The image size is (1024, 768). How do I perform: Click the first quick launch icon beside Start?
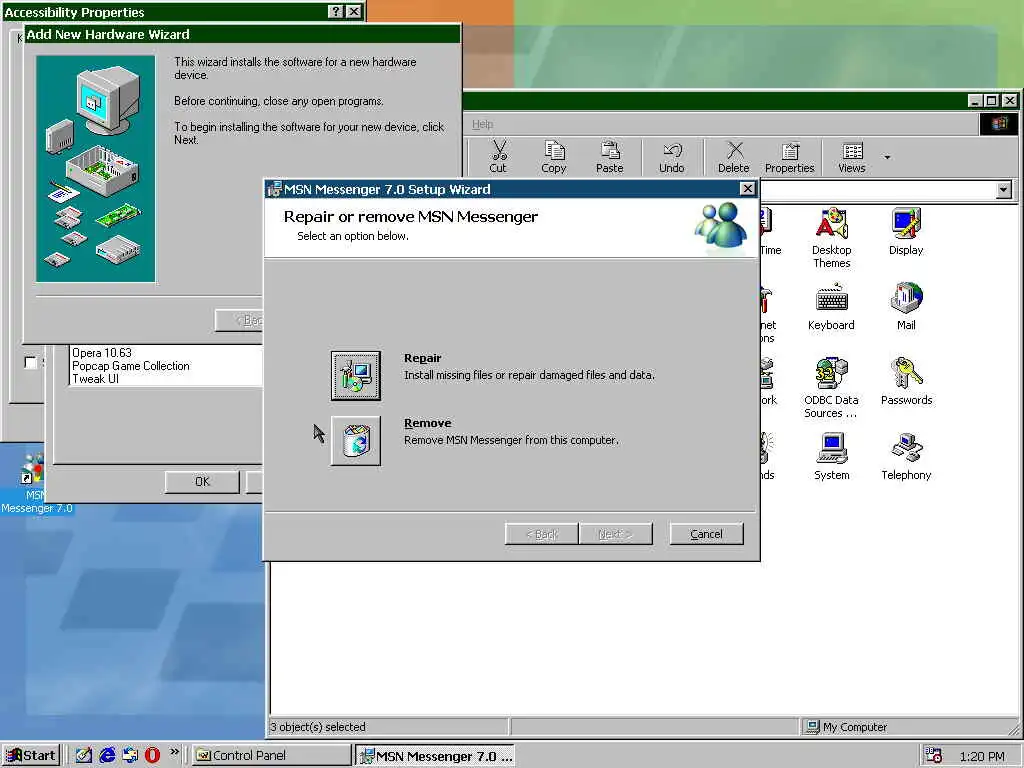pos(84,755)
